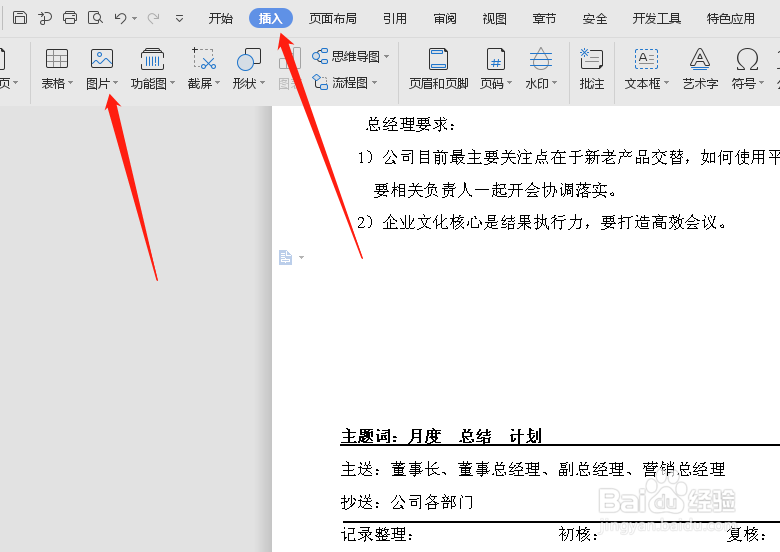Click the 形状 shapes icon
This screenshot has width=780, height=552.
click(x=249, y=59)
